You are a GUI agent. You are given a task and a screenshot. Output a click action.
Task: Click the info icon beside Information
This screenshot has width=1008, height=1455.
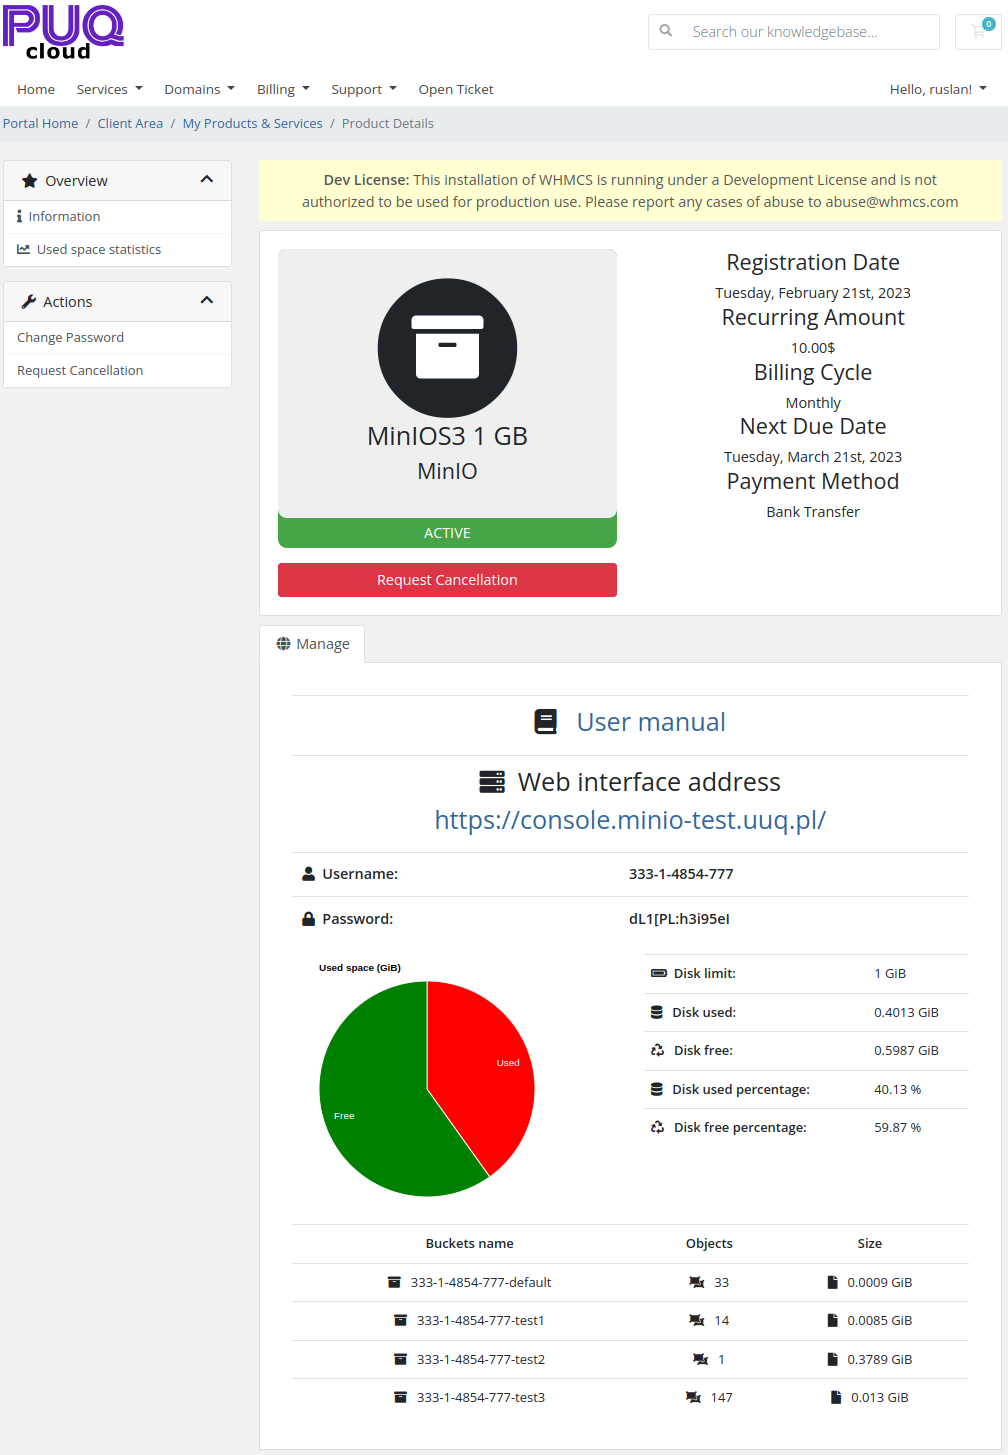[20, 216]
